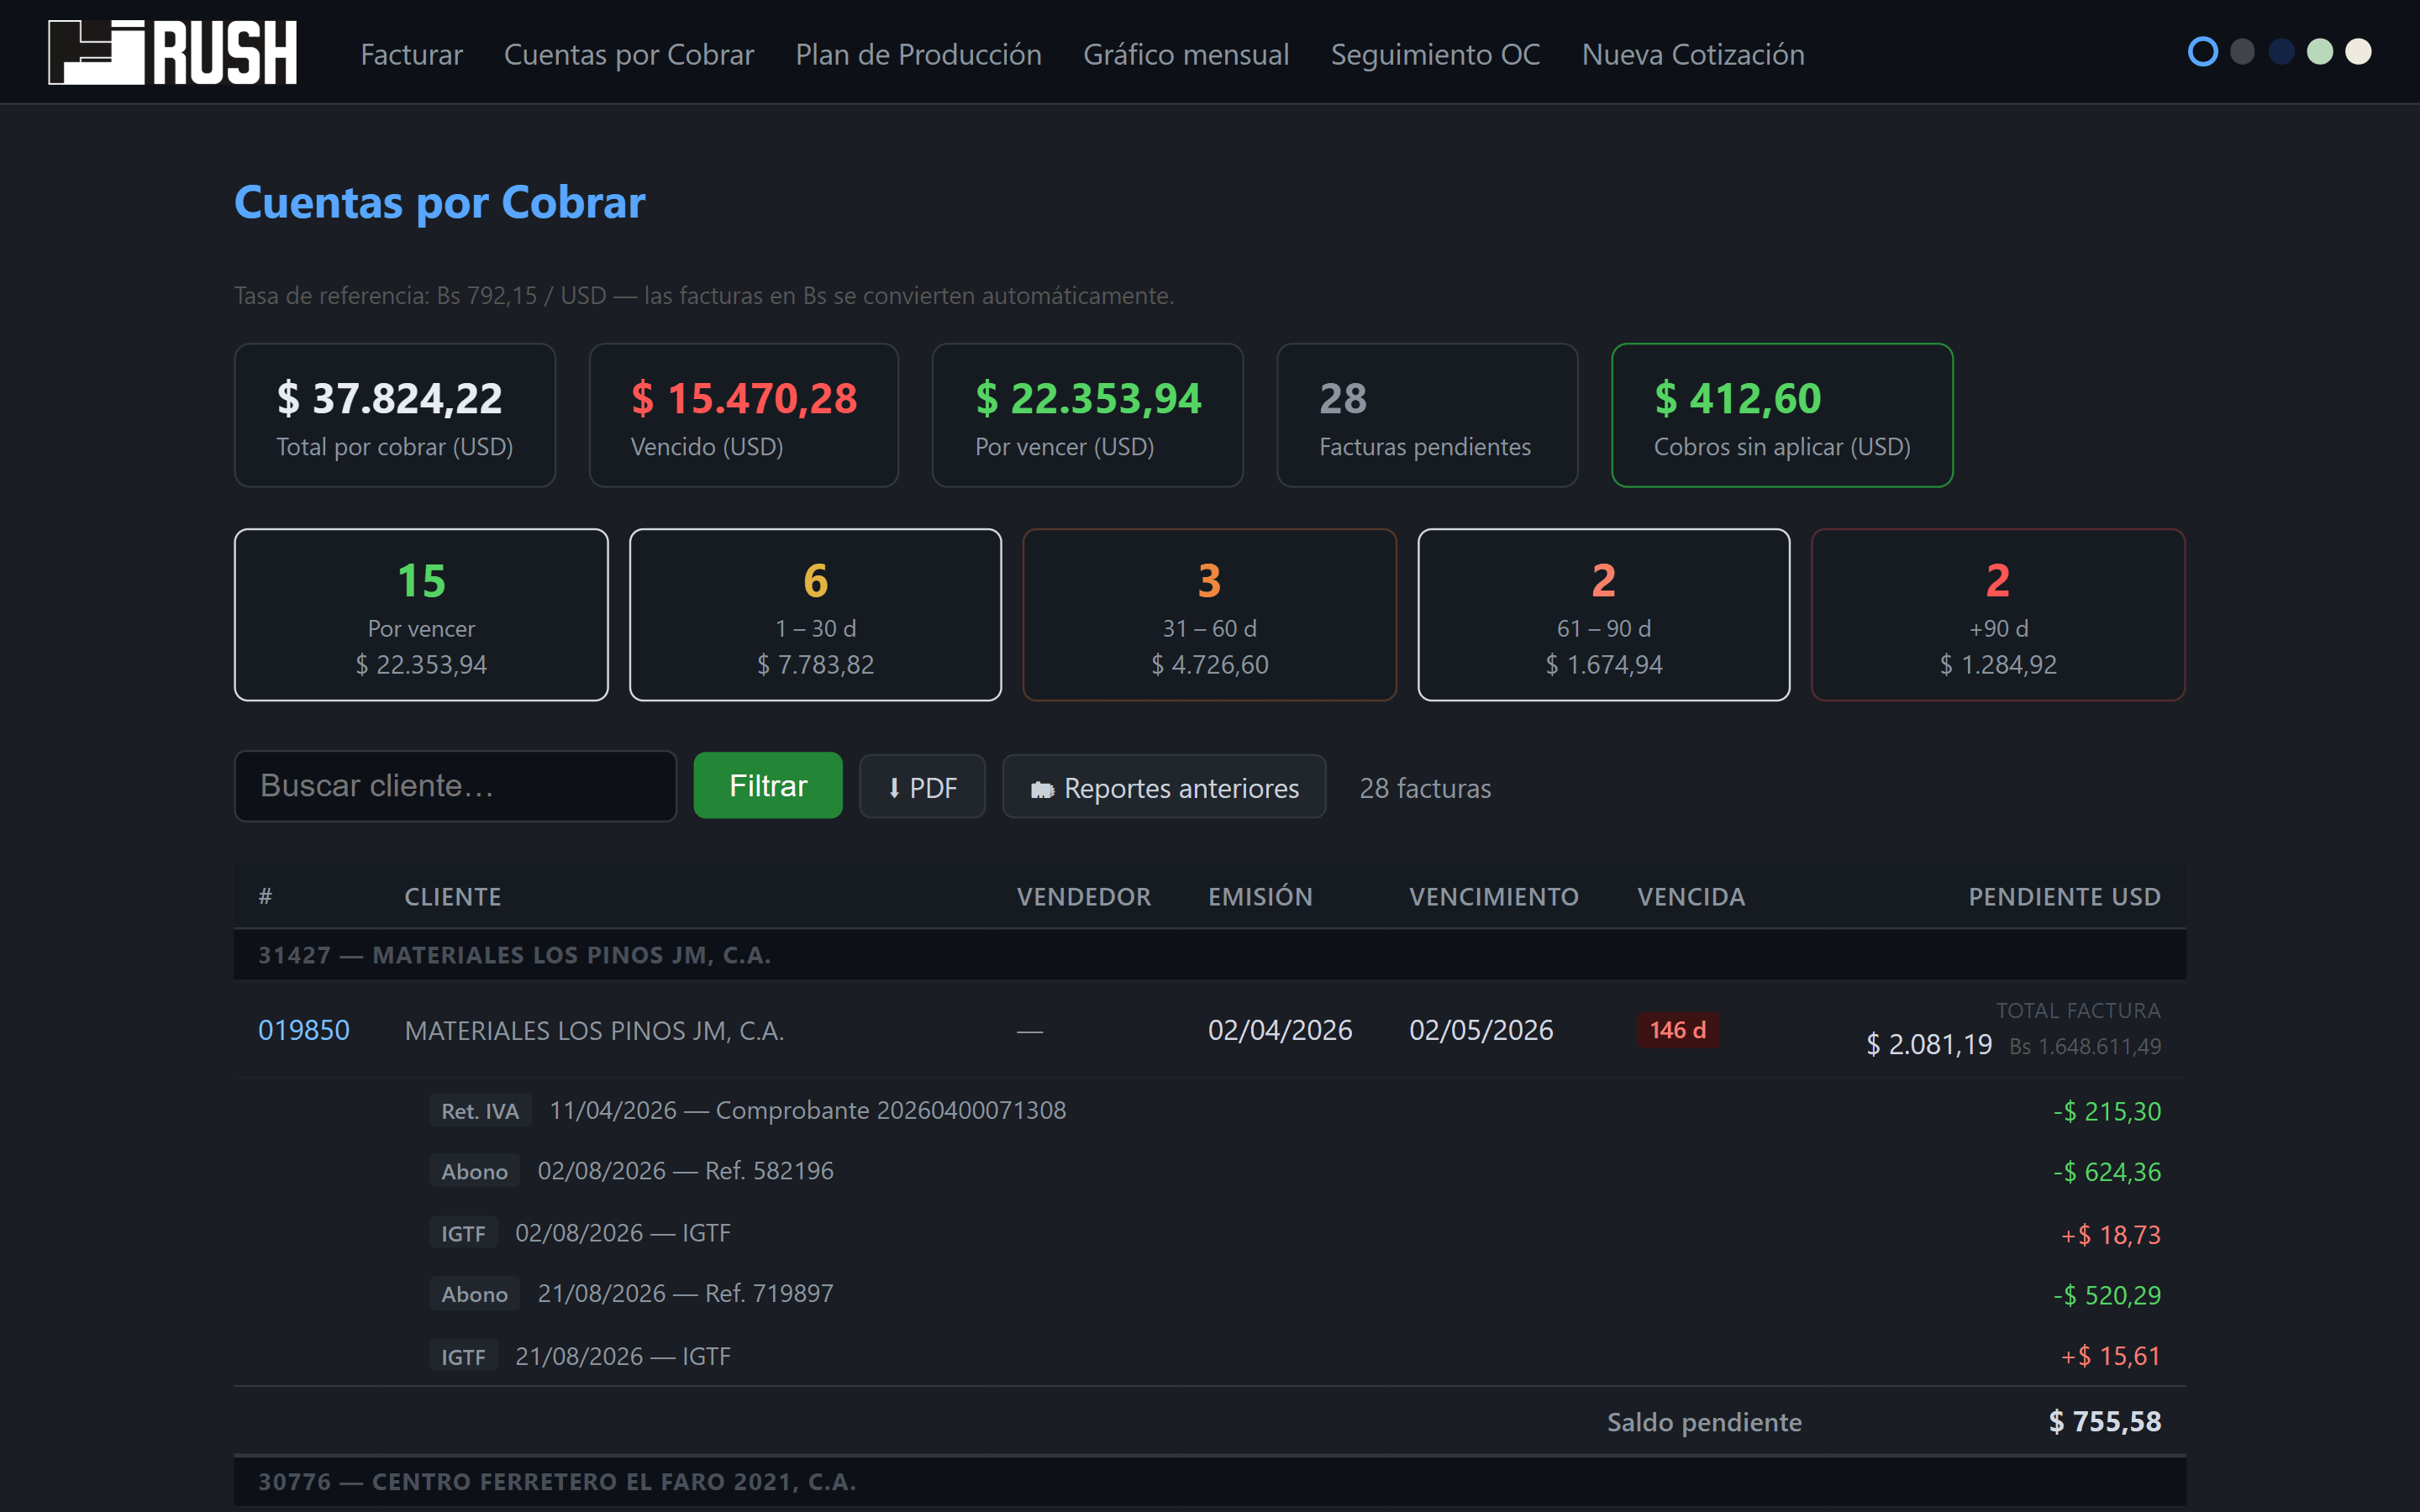Click the -$ 215,30 retention amount
The height and width of the screenshot is (1512, 2420).
[2107, 1111]
